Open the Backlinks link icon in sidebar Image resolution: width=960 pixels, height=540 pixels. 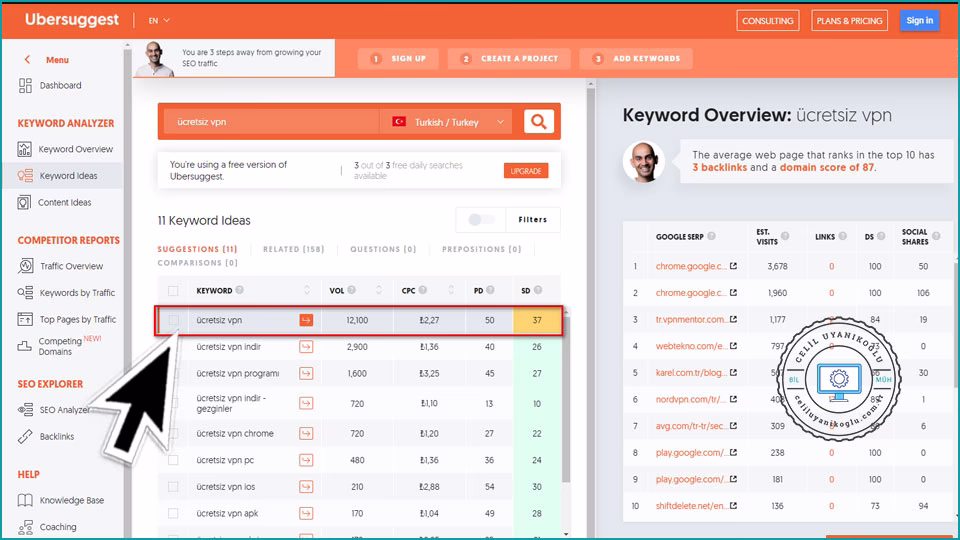(x=25, y=436)
